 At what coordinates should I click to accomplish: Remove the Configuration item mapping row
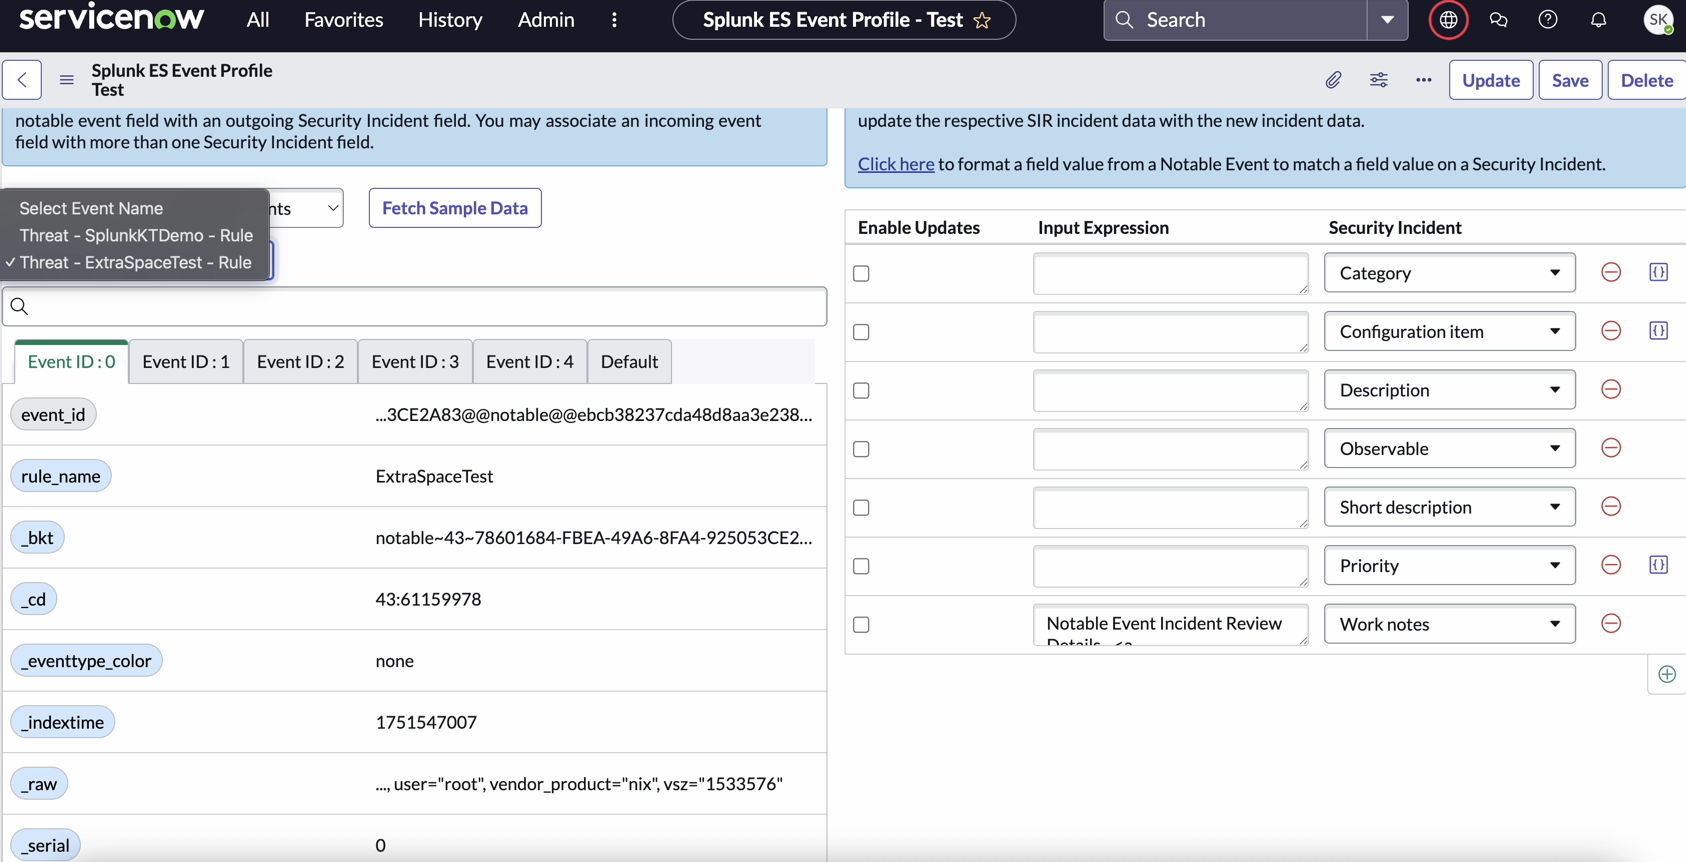[1611, 331]
